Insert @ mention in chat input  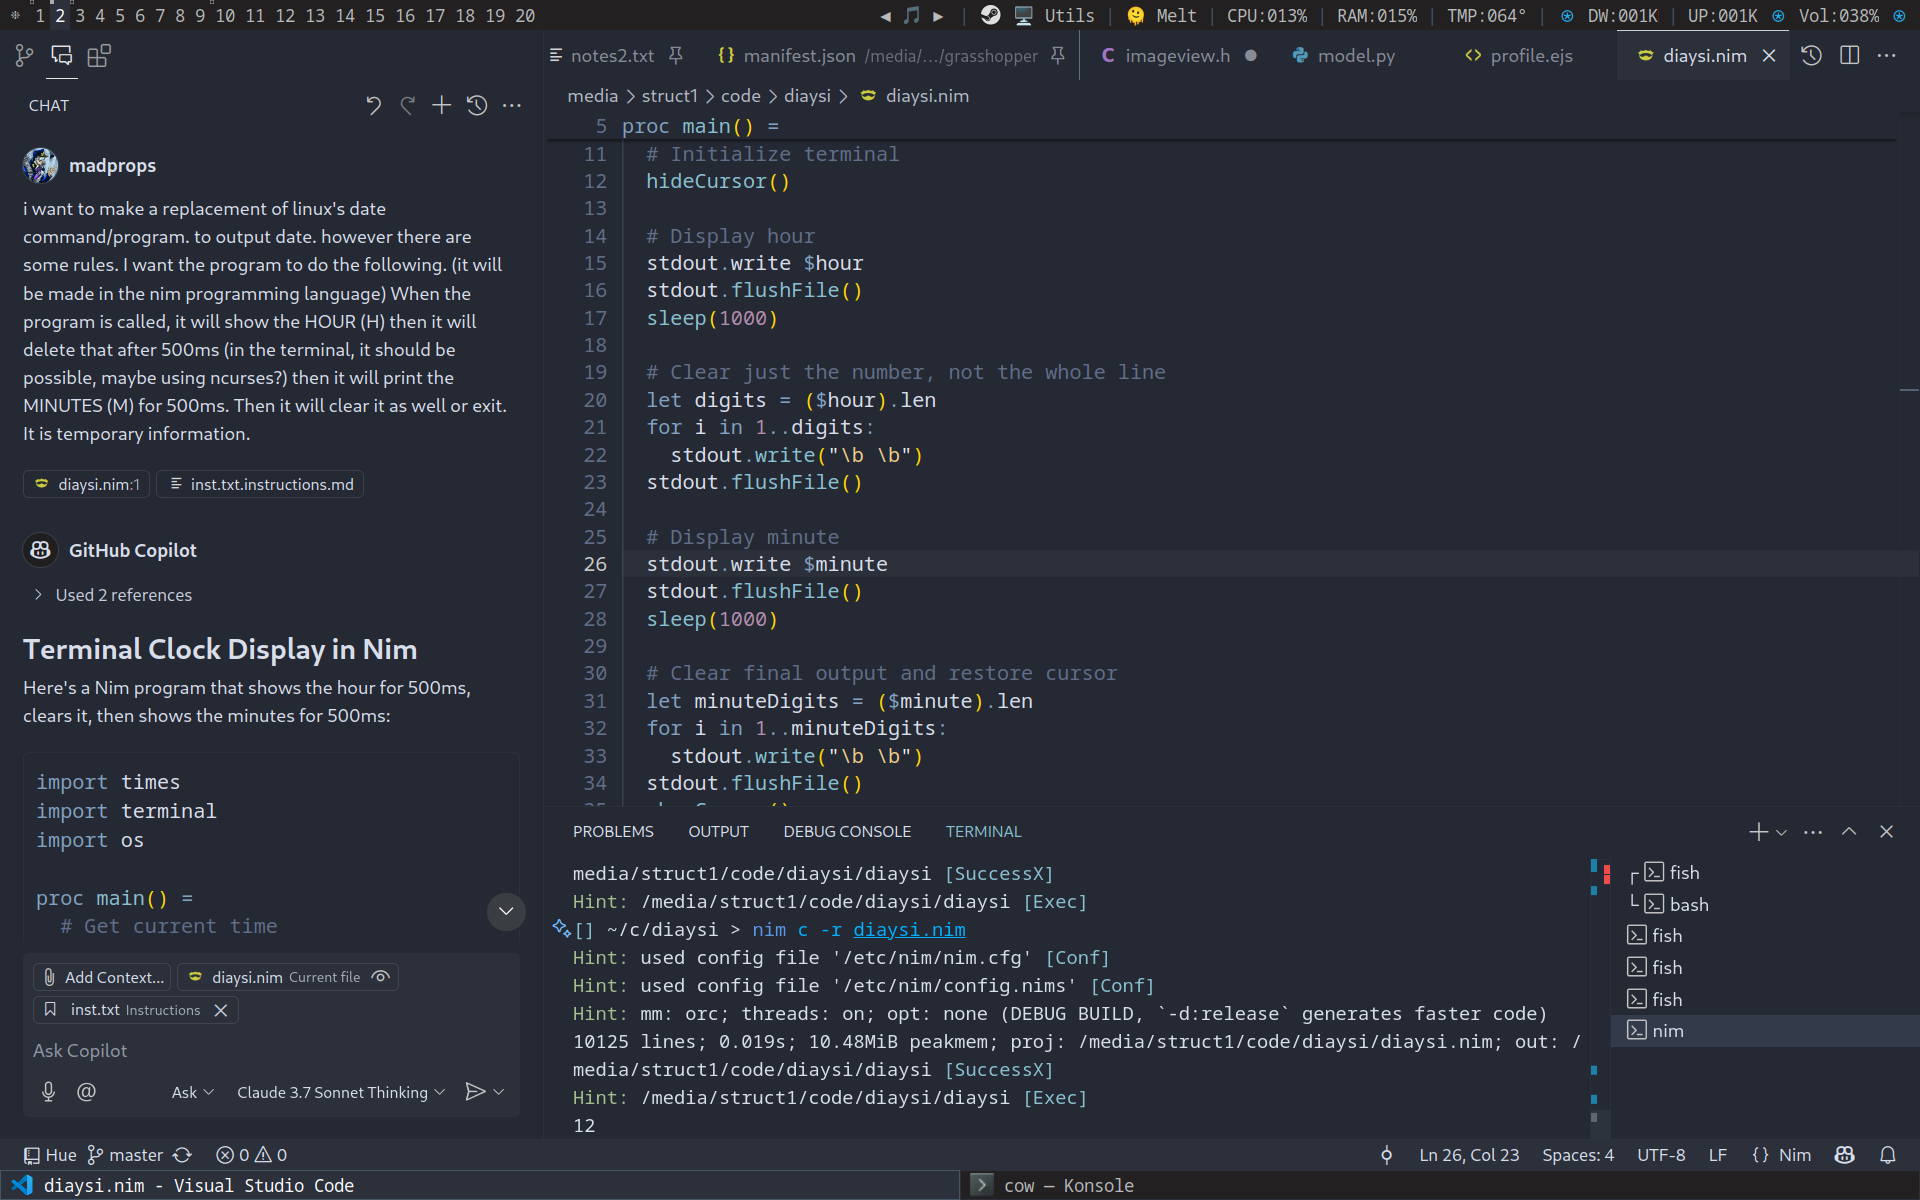coord(87,1092)
